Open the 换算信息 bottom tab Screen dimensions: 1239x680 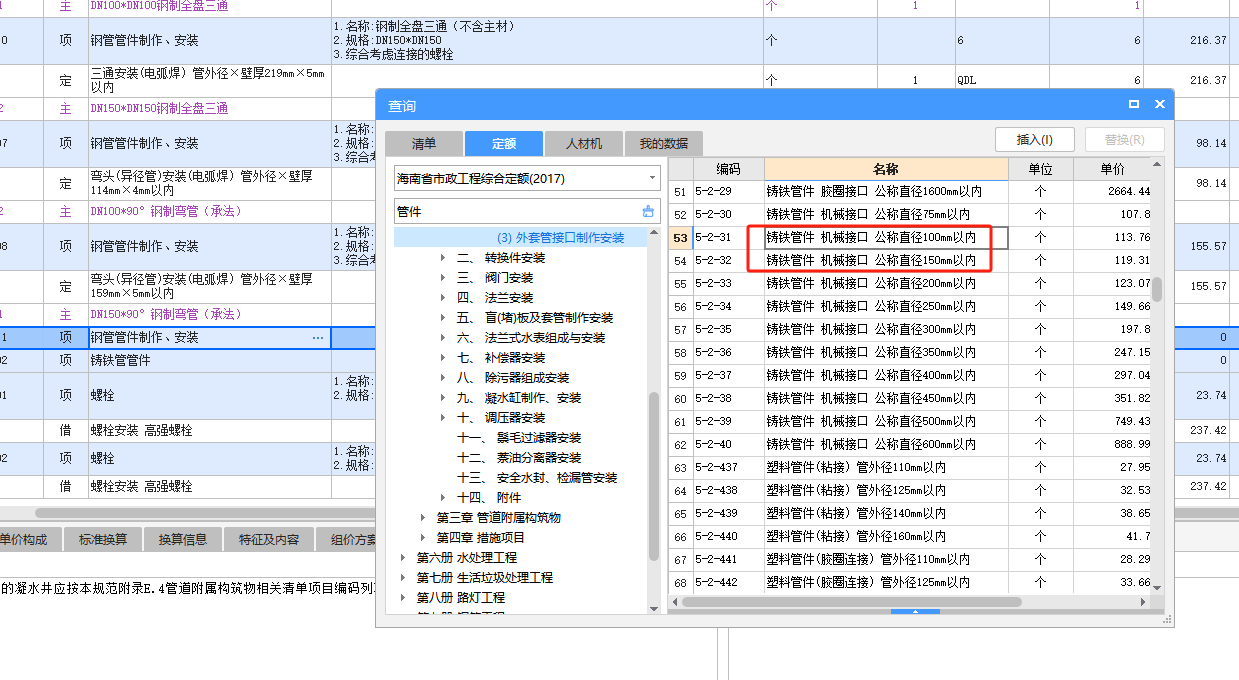[x=183, y=539]
